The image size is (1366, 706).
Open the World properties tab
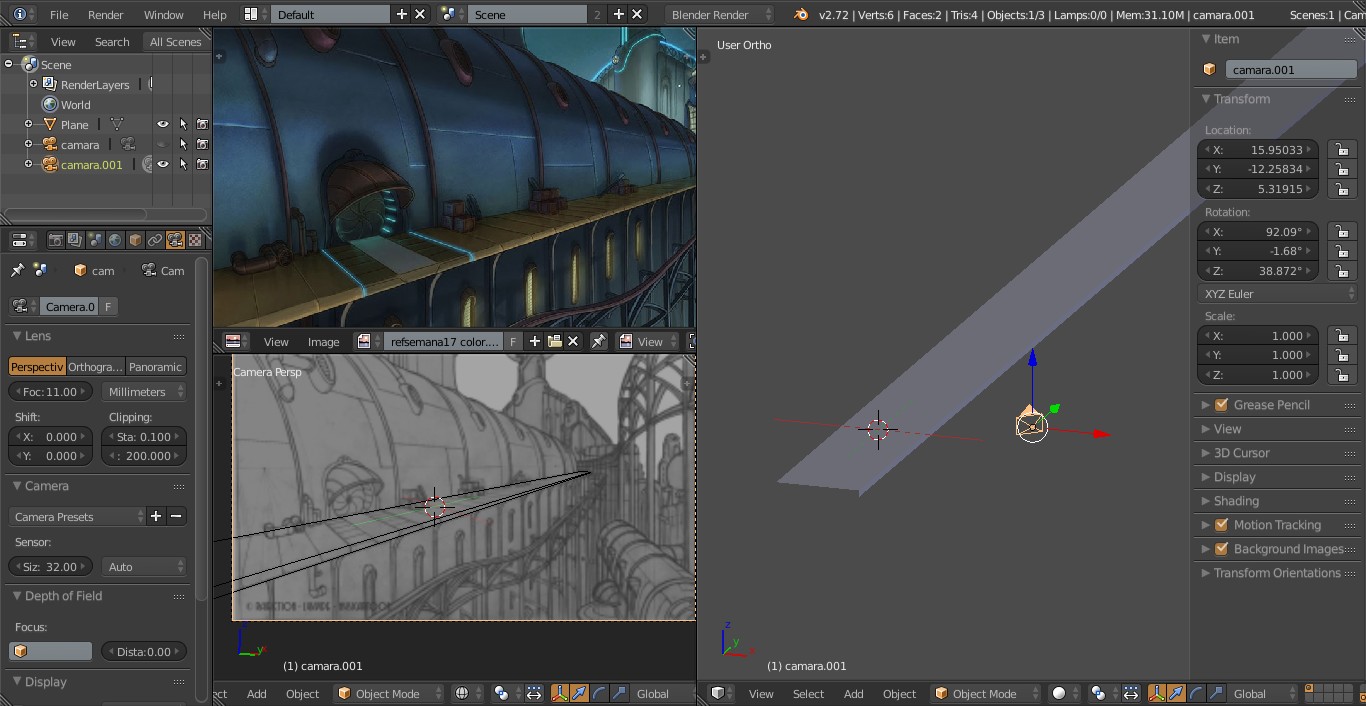[x=115, y=240]
